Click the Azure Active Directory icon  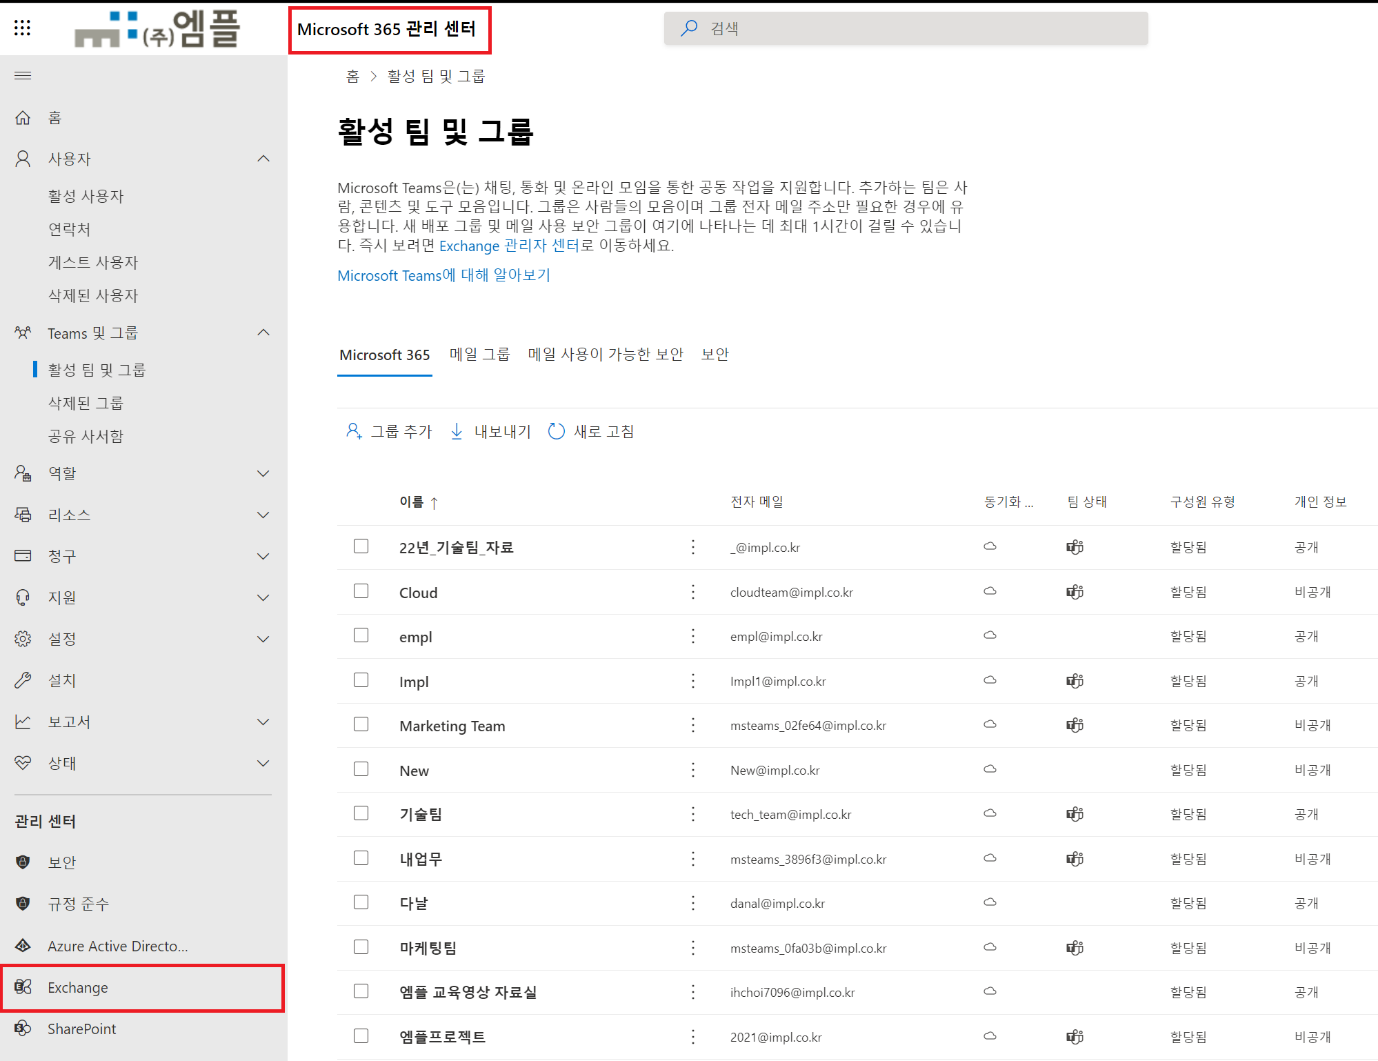click(23, 946)
